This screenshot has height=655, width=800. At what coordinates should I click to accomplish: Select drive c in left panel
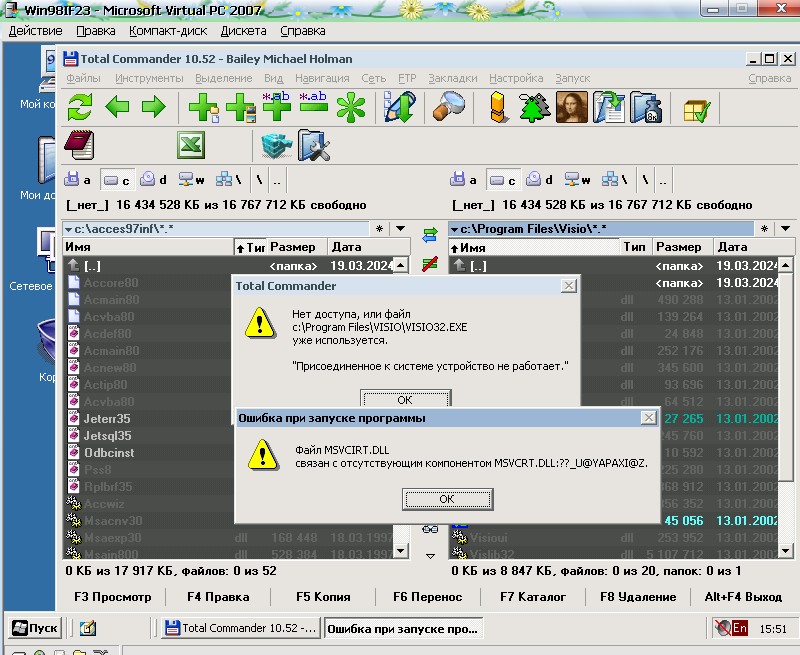pos(117,180)
